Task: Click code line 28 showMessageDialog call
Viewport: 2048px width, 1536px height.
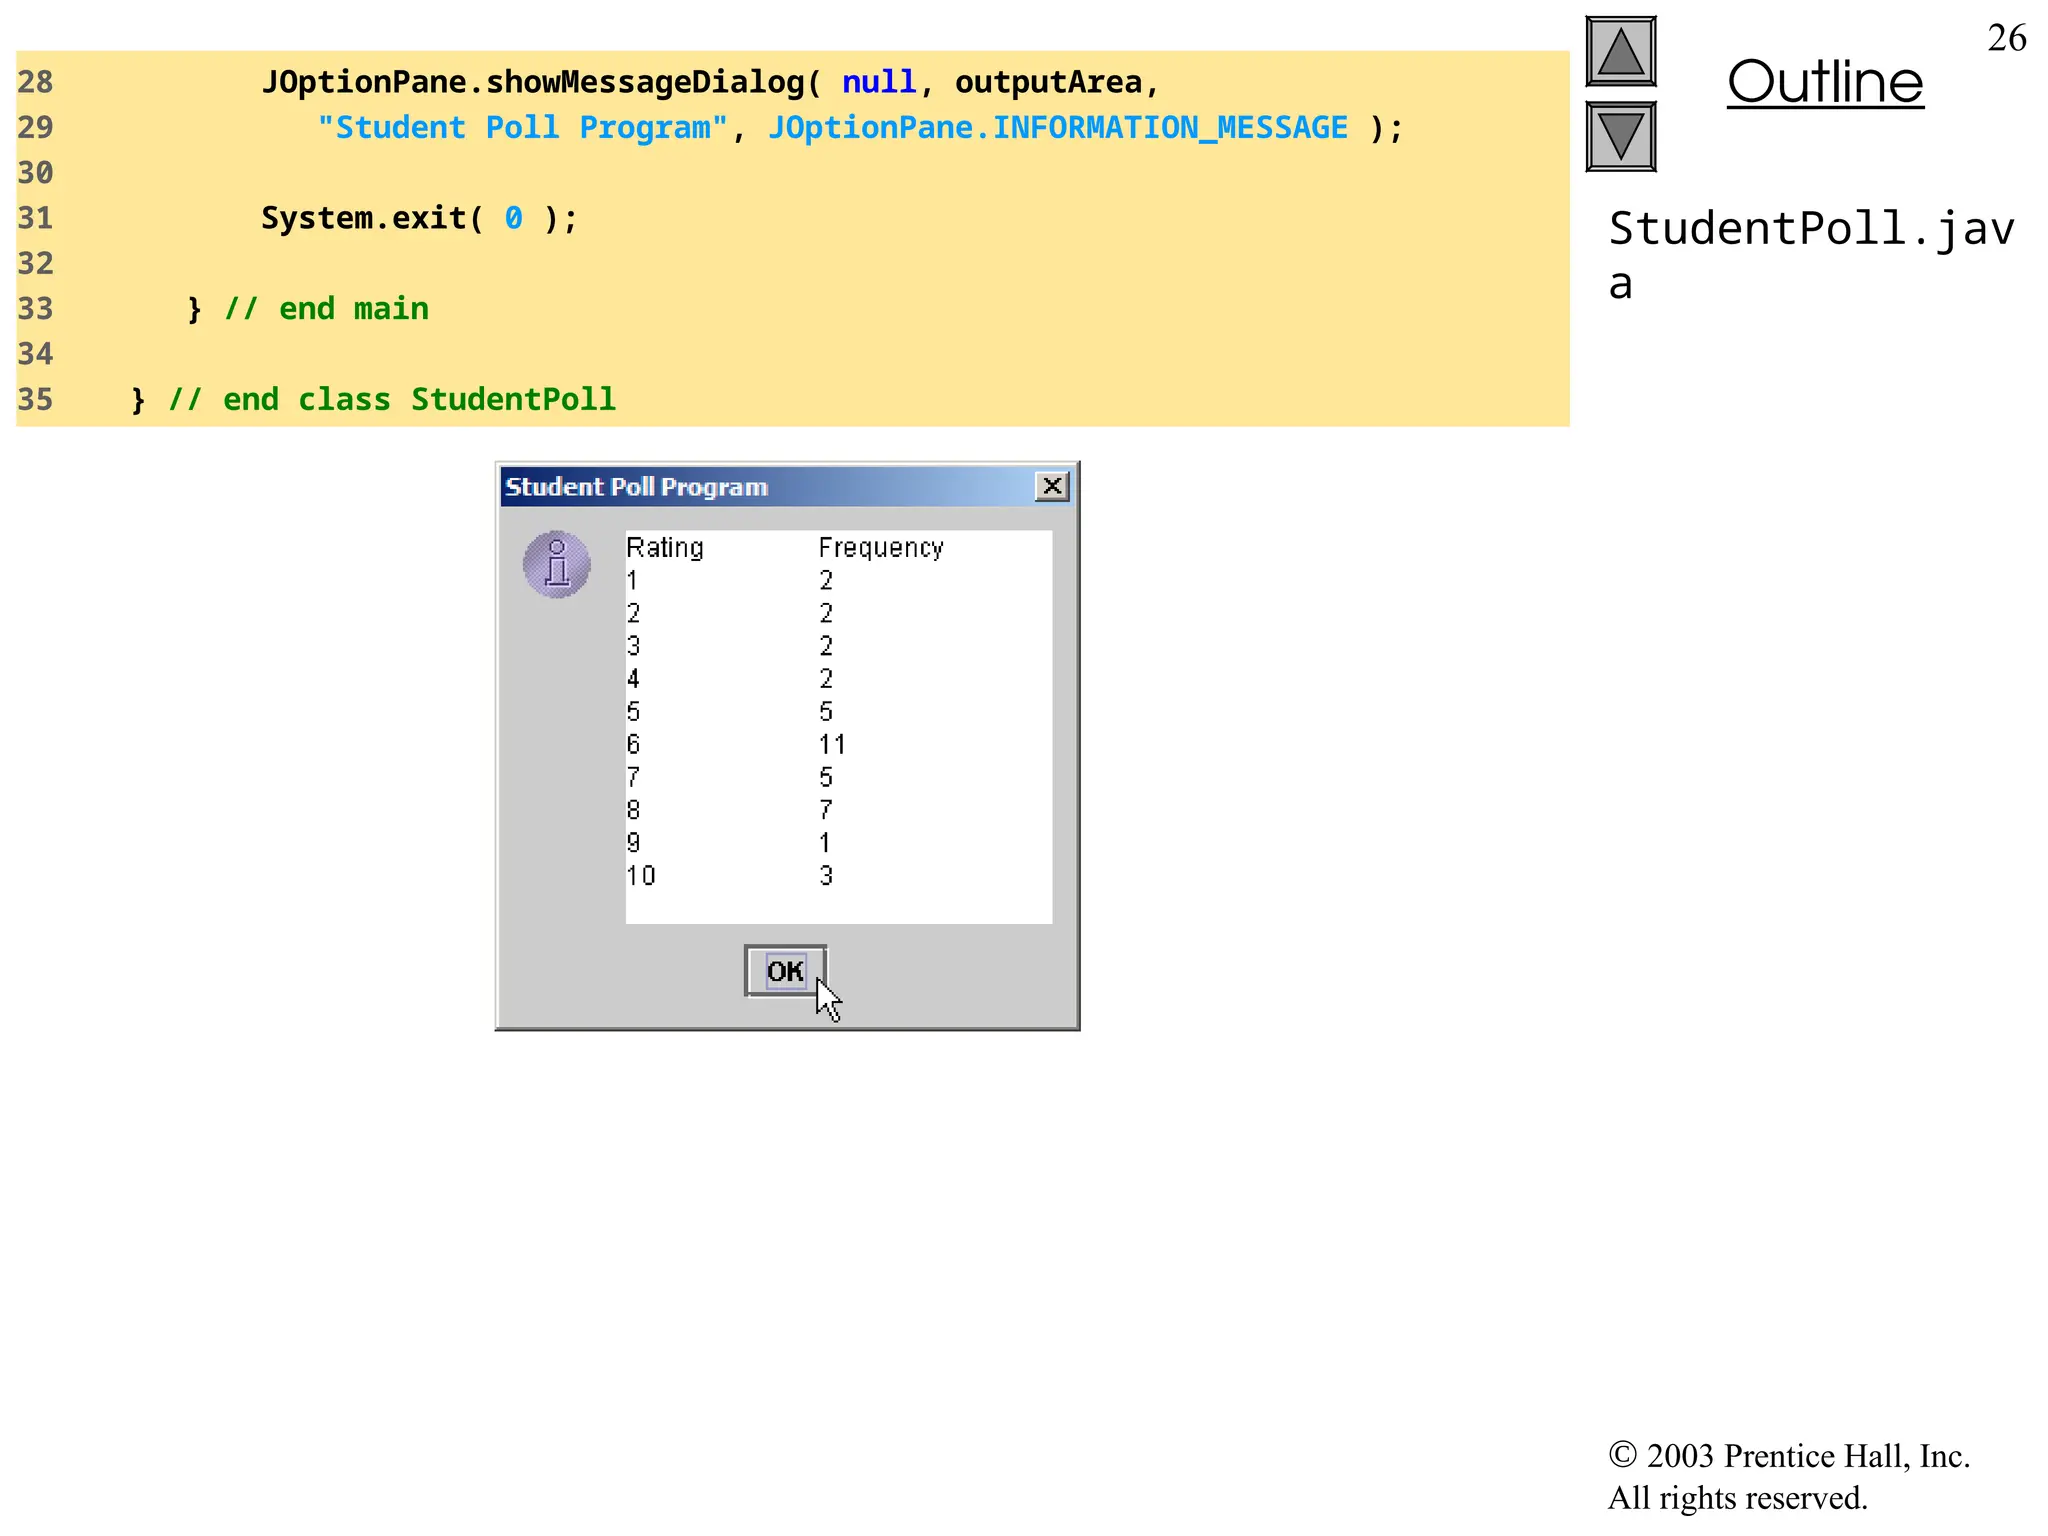Action: point(710,82)
